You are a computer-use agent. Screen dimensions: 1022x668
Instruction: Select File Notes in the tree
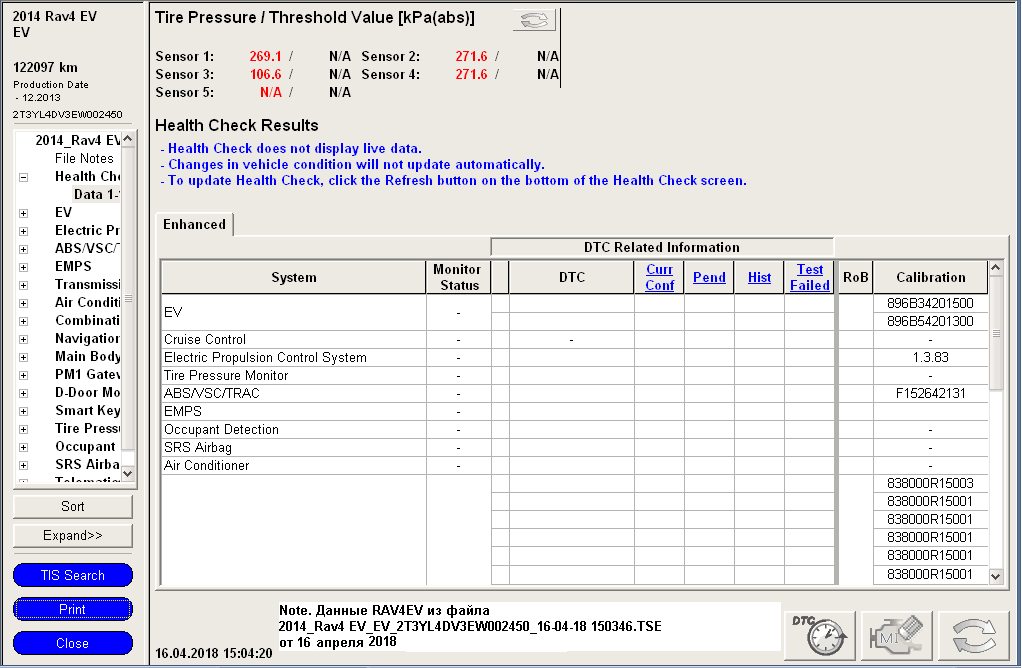pyautogui.click(x=84, y=159)
